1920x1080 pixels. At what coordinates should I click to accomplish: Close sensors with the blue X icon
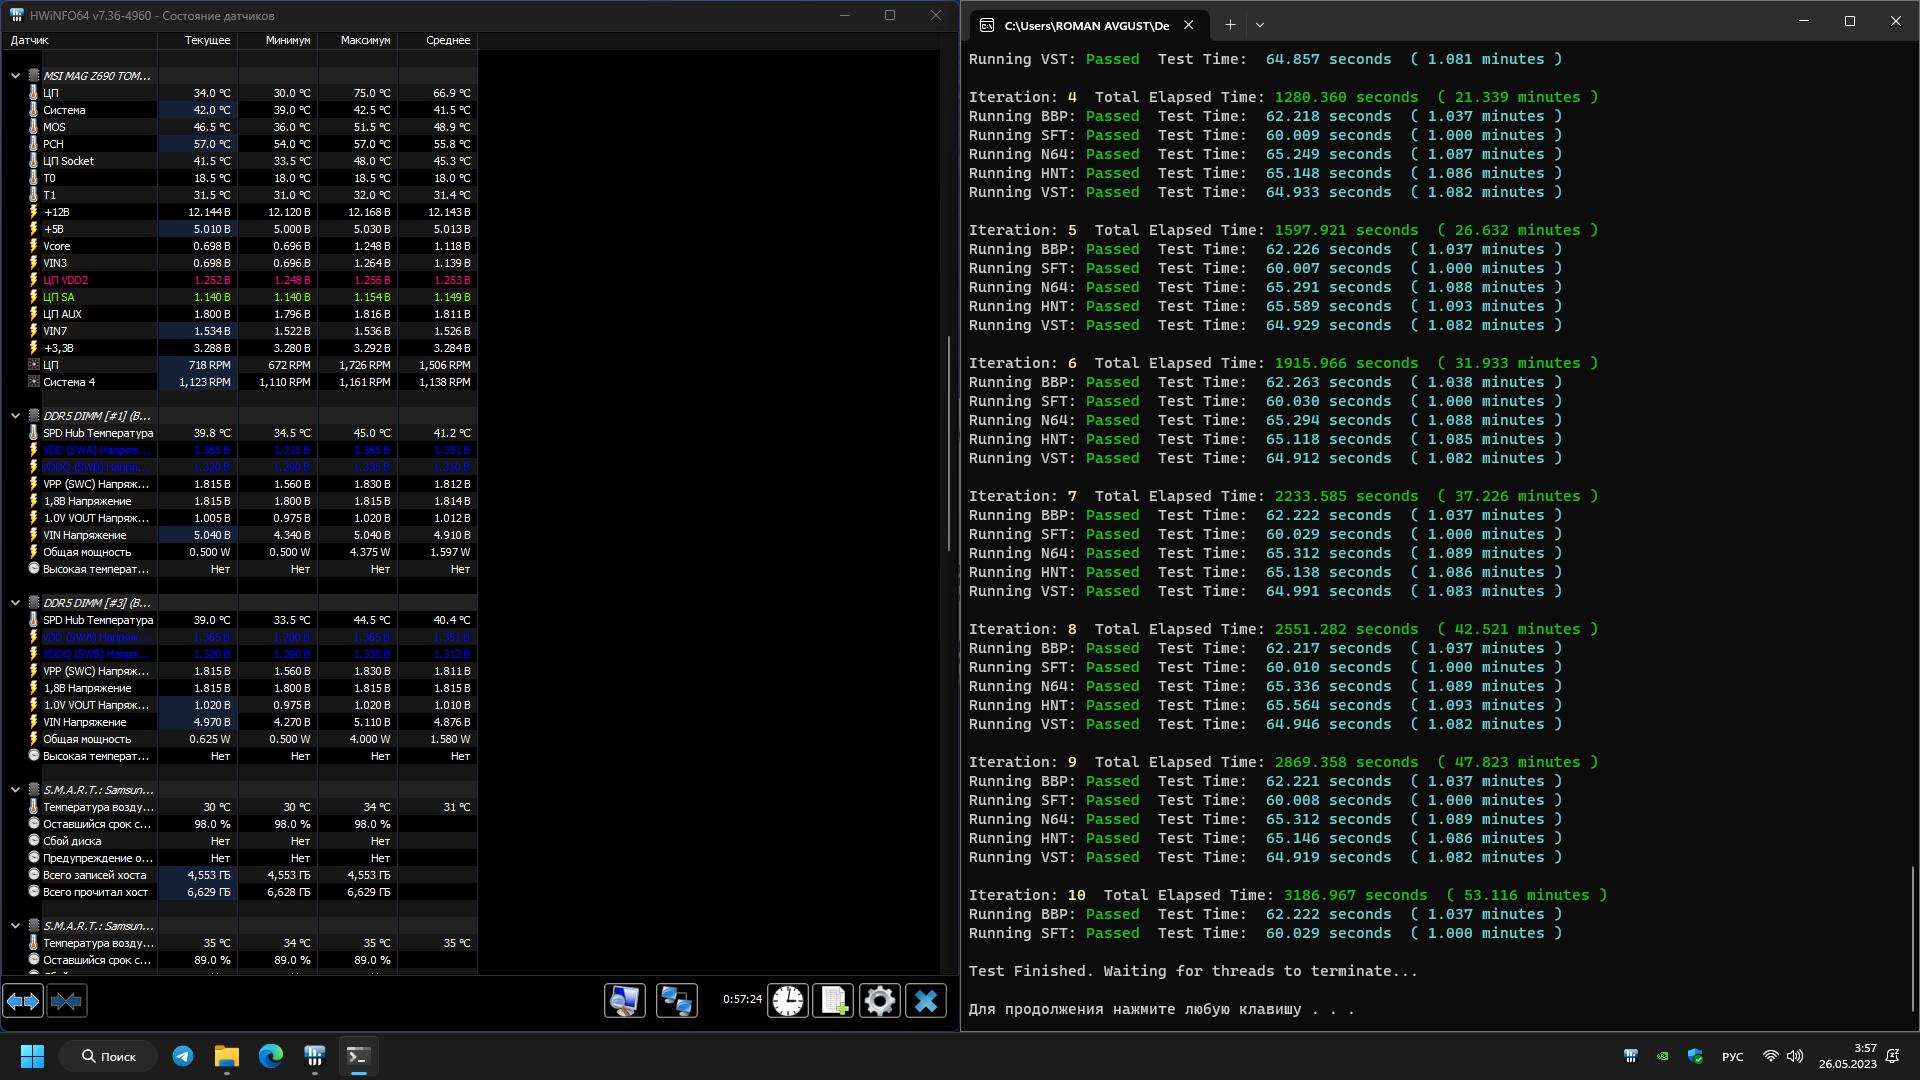[x=926, y=1001]
